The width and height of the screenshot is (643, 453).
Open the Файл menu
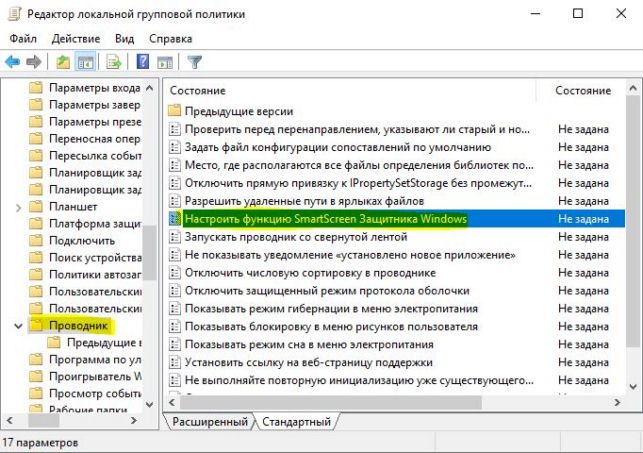[x=23, y=39]
